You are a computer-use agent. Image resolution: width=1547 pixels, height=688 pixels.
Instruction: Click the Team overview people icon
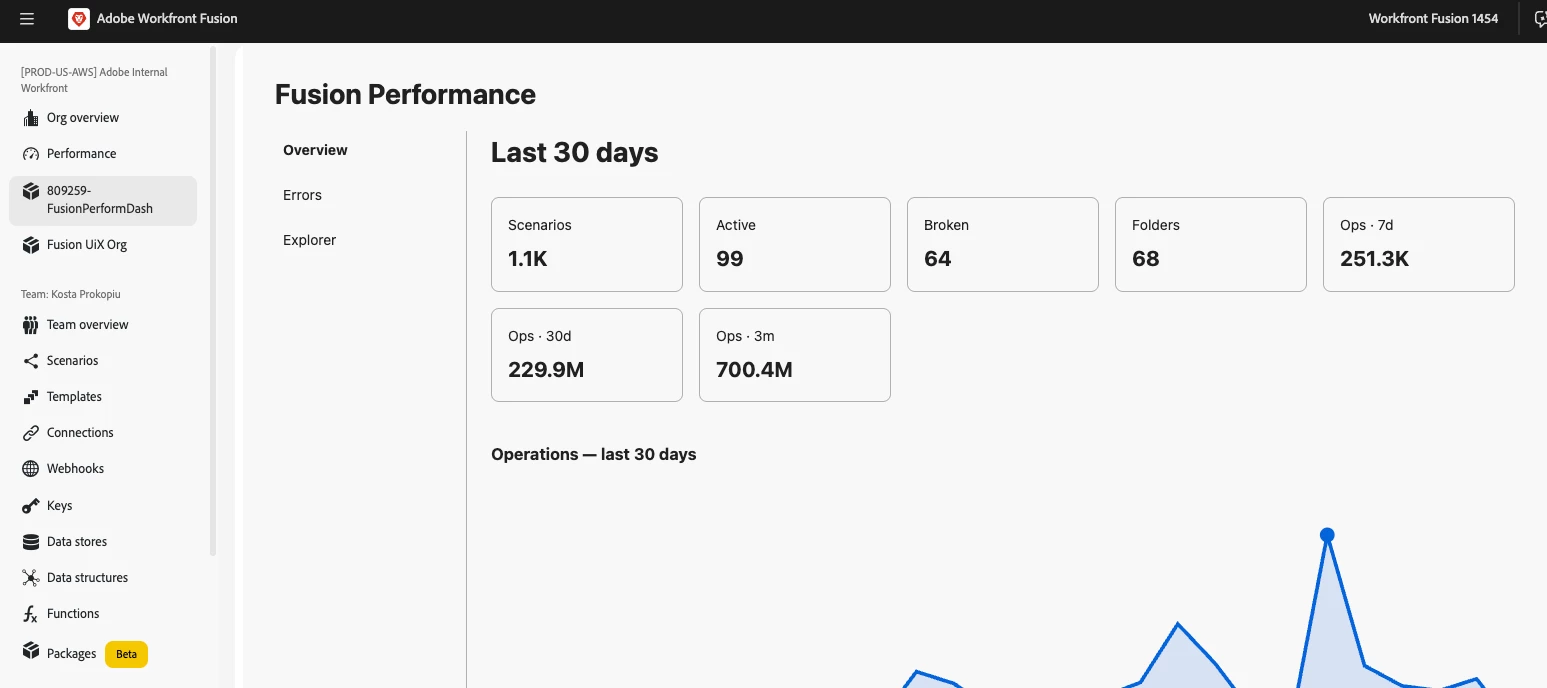[30, 325]
